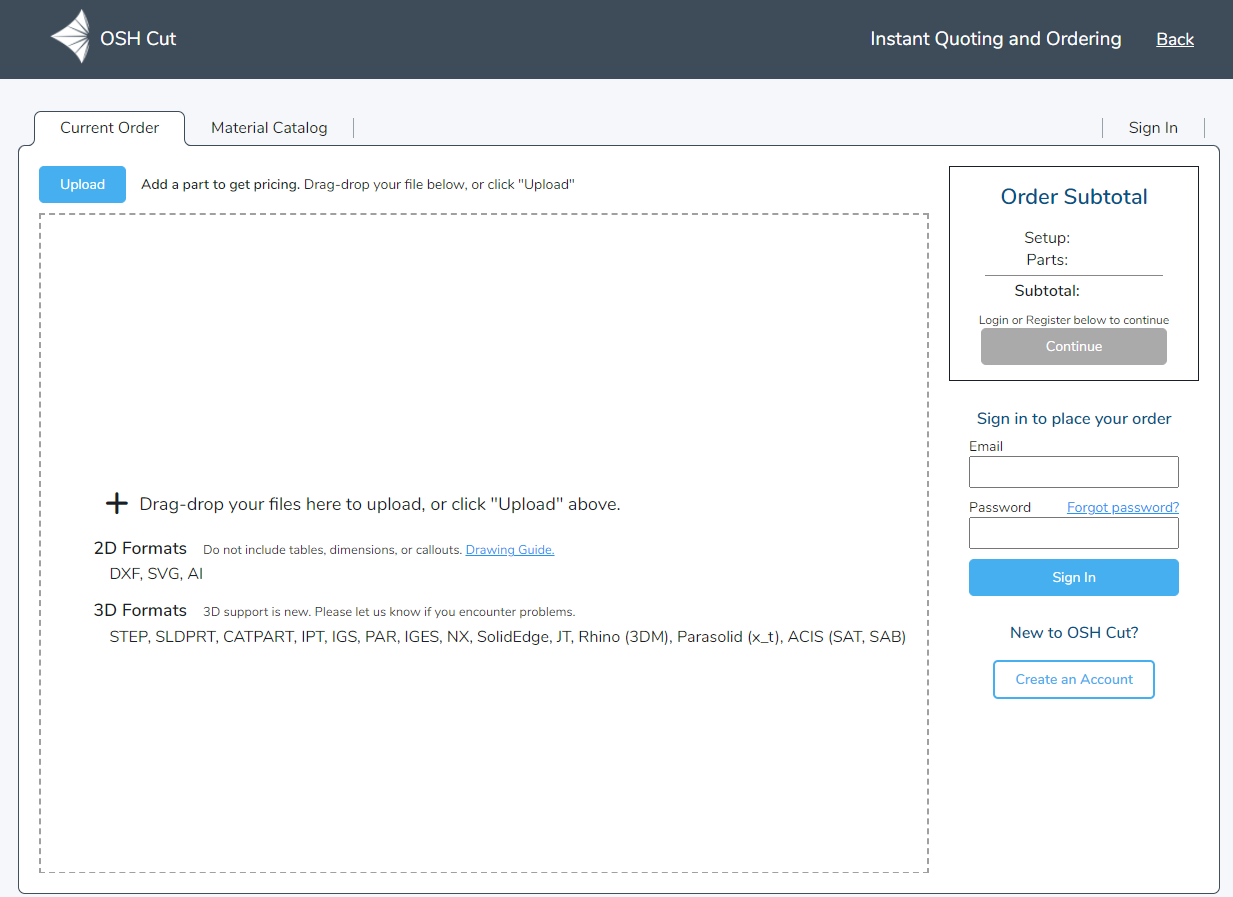Open the Material Catalog tab
Screen dimensions: 1233x897
click(x=269, y=128)
